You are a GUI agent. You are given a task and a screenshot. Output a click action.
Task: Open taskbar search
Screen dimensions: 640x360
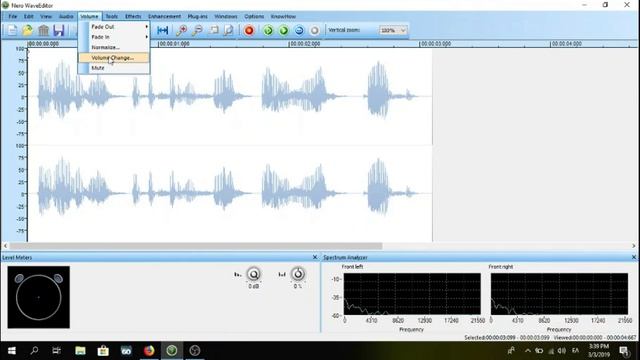(x=34, y=351)
